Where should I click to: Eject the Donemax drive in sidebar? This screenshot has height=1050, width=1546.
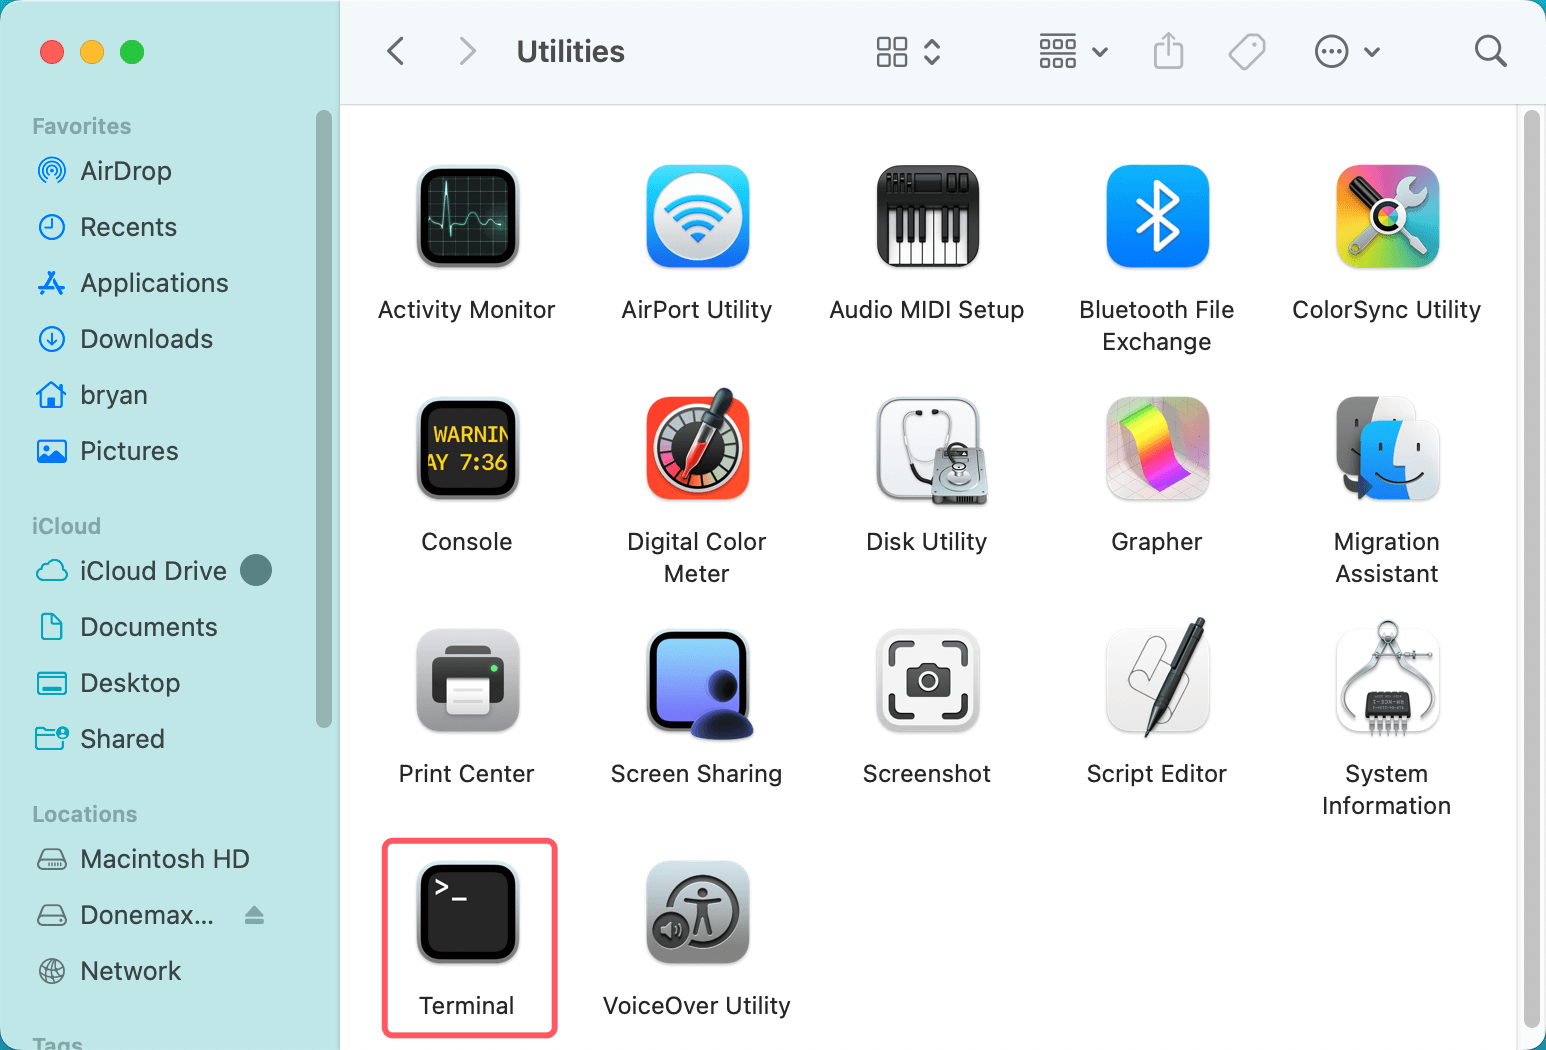(254, 915)
